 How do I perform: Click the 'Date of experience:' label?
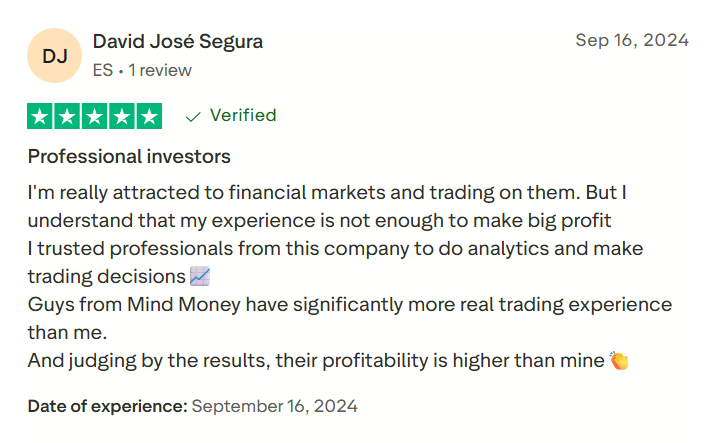(x=107, y=406)
